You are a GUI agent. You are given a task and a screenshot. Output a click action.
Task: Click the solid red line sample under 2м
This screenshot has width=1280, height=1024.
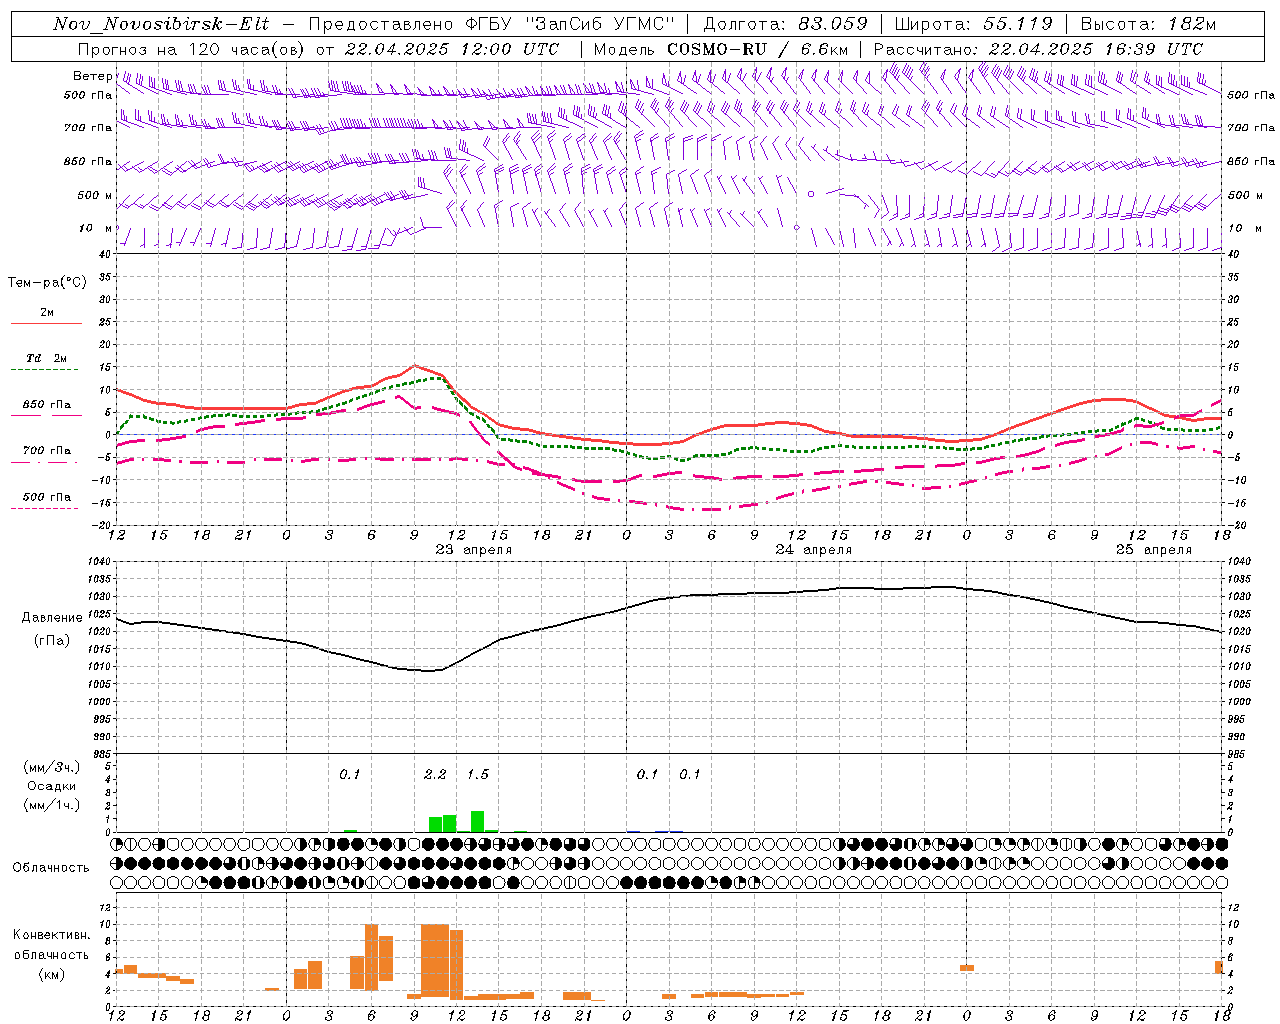coord(46,324)
